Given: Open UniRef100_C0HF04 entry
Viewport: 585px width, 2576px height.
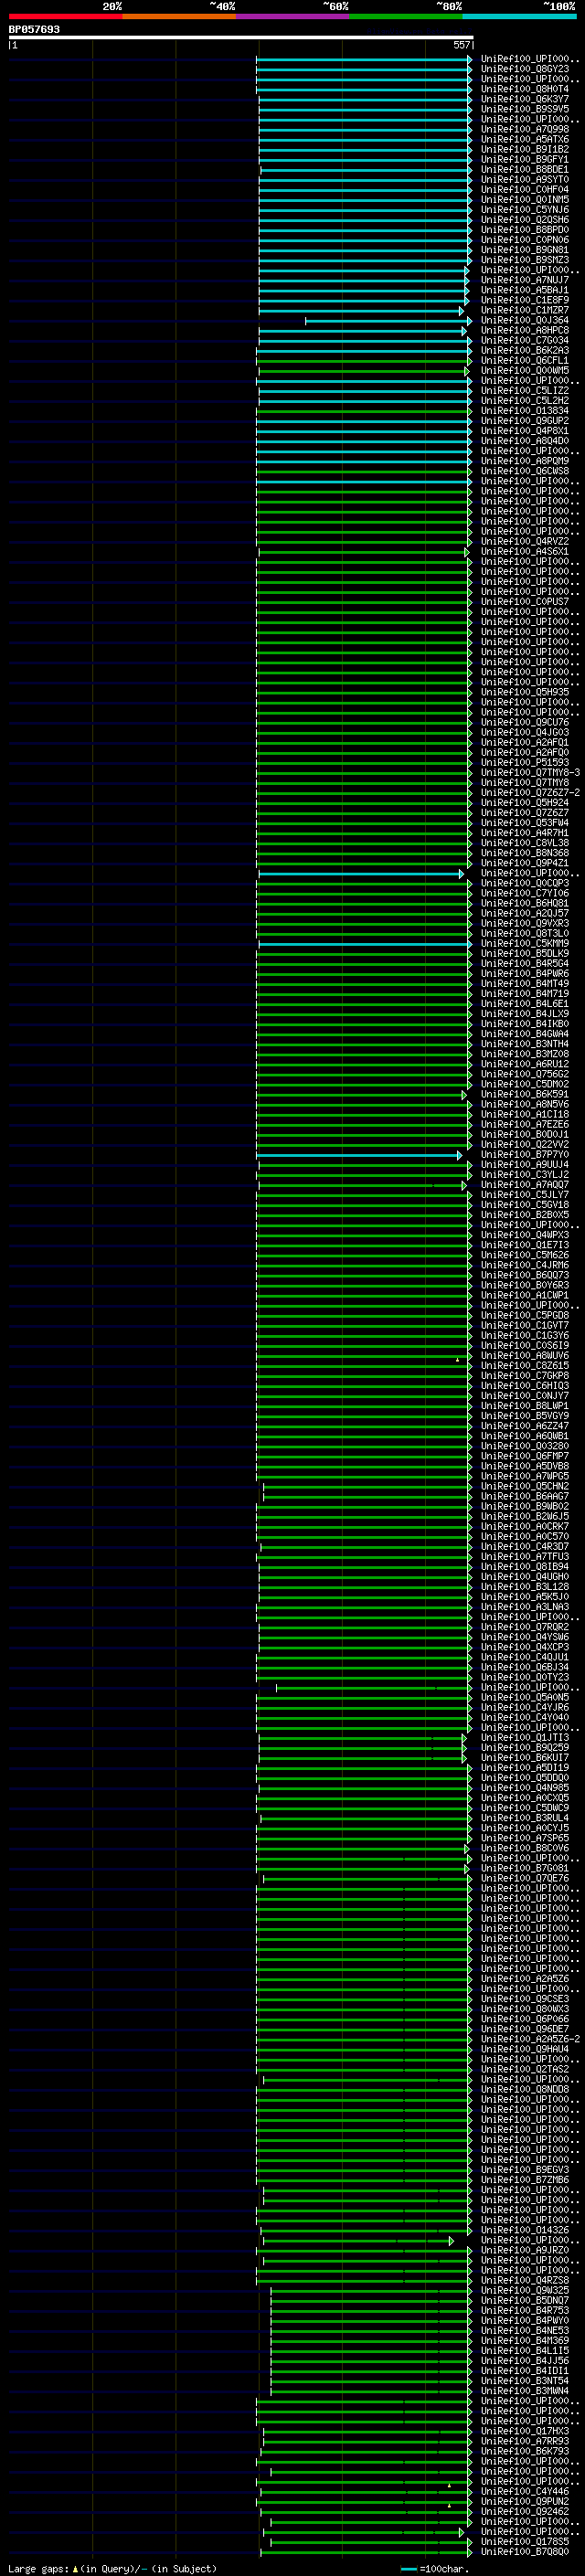Looking at the screenshot, I should click(x=525, y=189).
